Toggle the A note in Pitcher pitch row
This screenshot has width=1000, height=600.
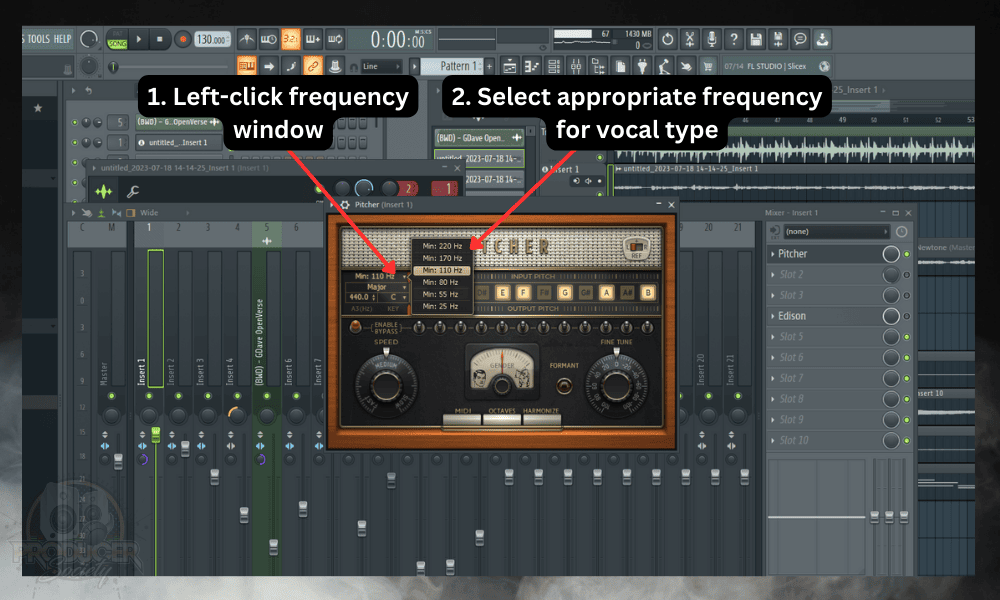click(x=607, y=293)
